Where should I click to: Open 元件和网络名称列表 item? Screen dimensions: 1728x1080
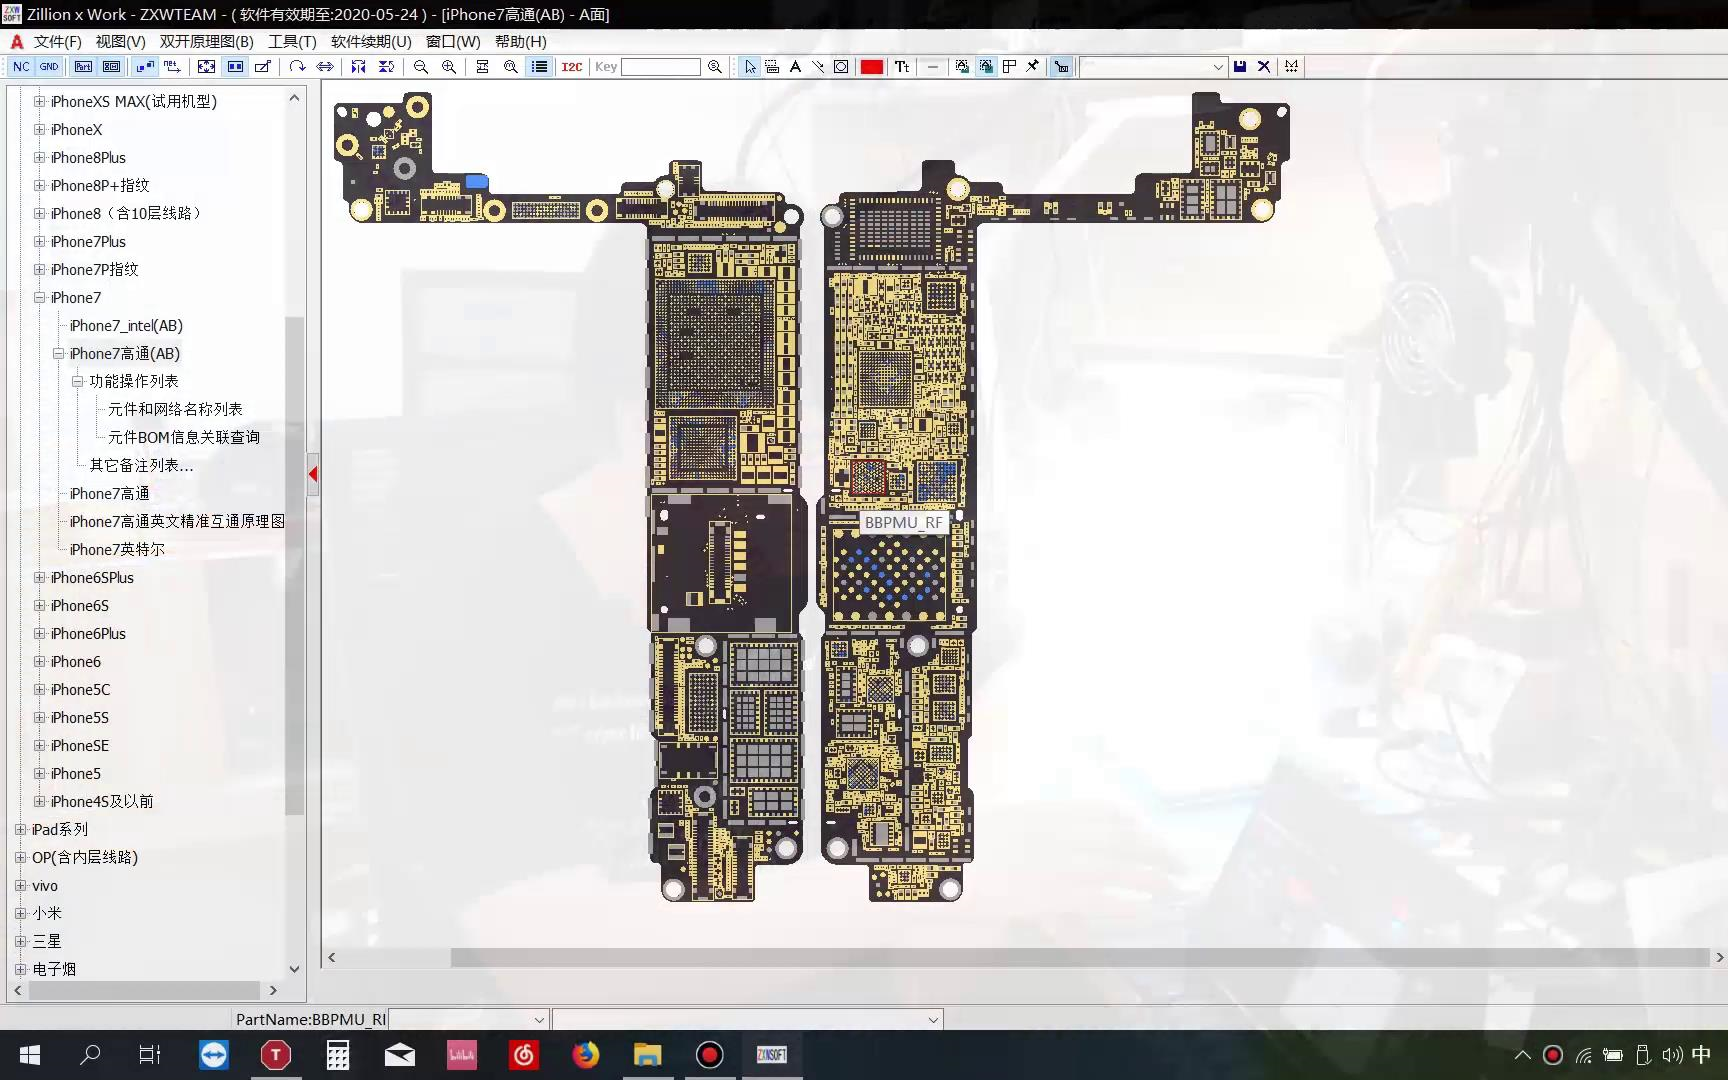coord(175,409)
